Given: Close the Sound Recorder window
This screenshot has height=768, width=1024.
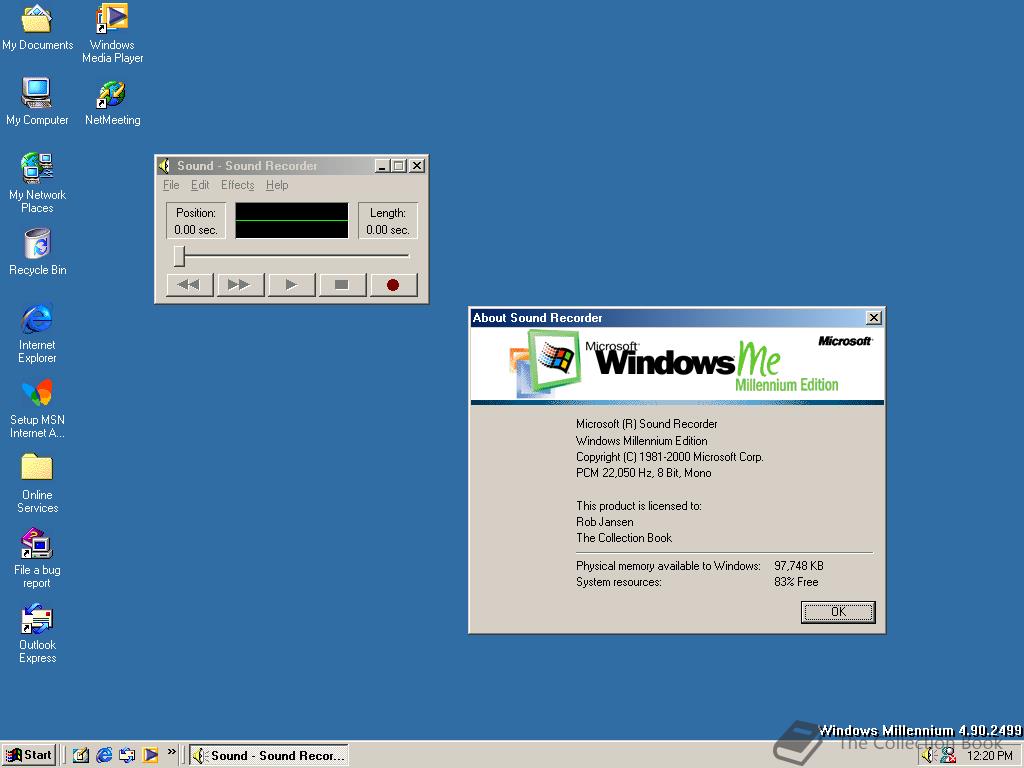Looking at the screenshot, I should point(417,166).
